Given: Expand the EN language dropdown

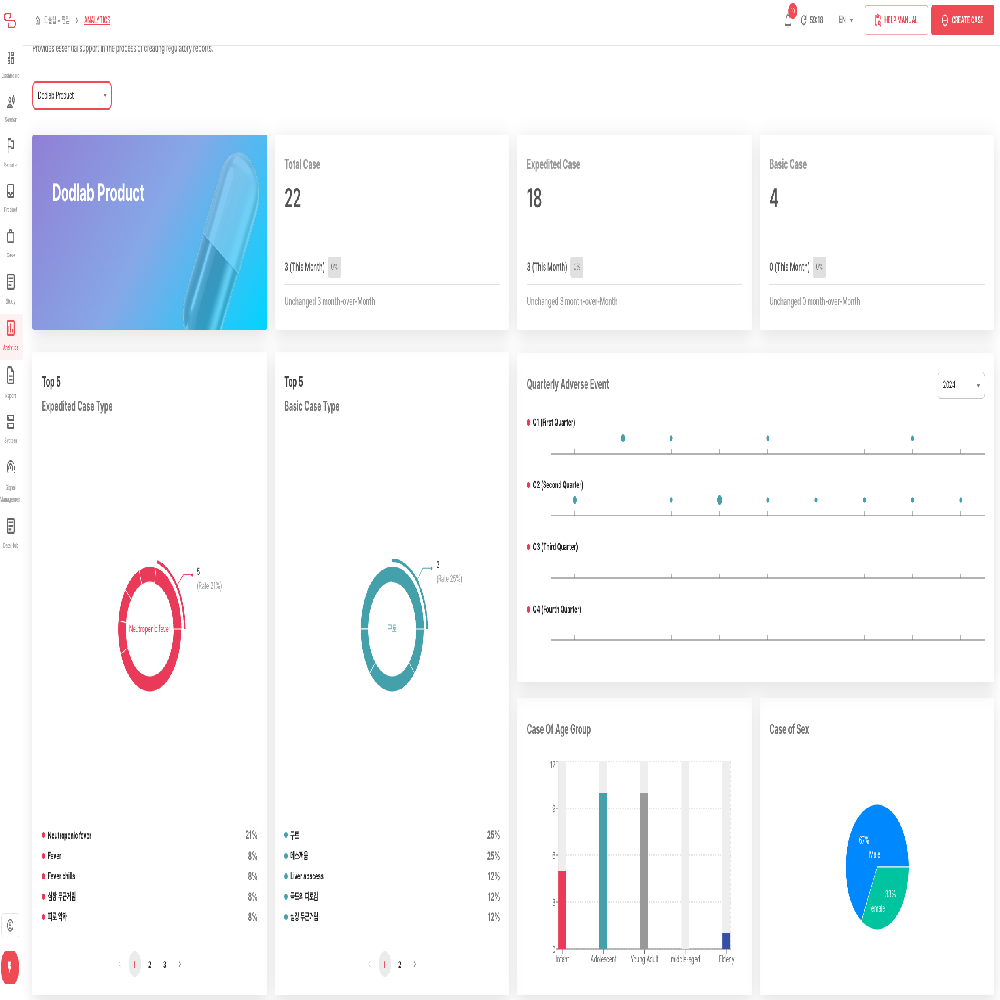Looking at the screenshot, I should [x=843, y=19].
